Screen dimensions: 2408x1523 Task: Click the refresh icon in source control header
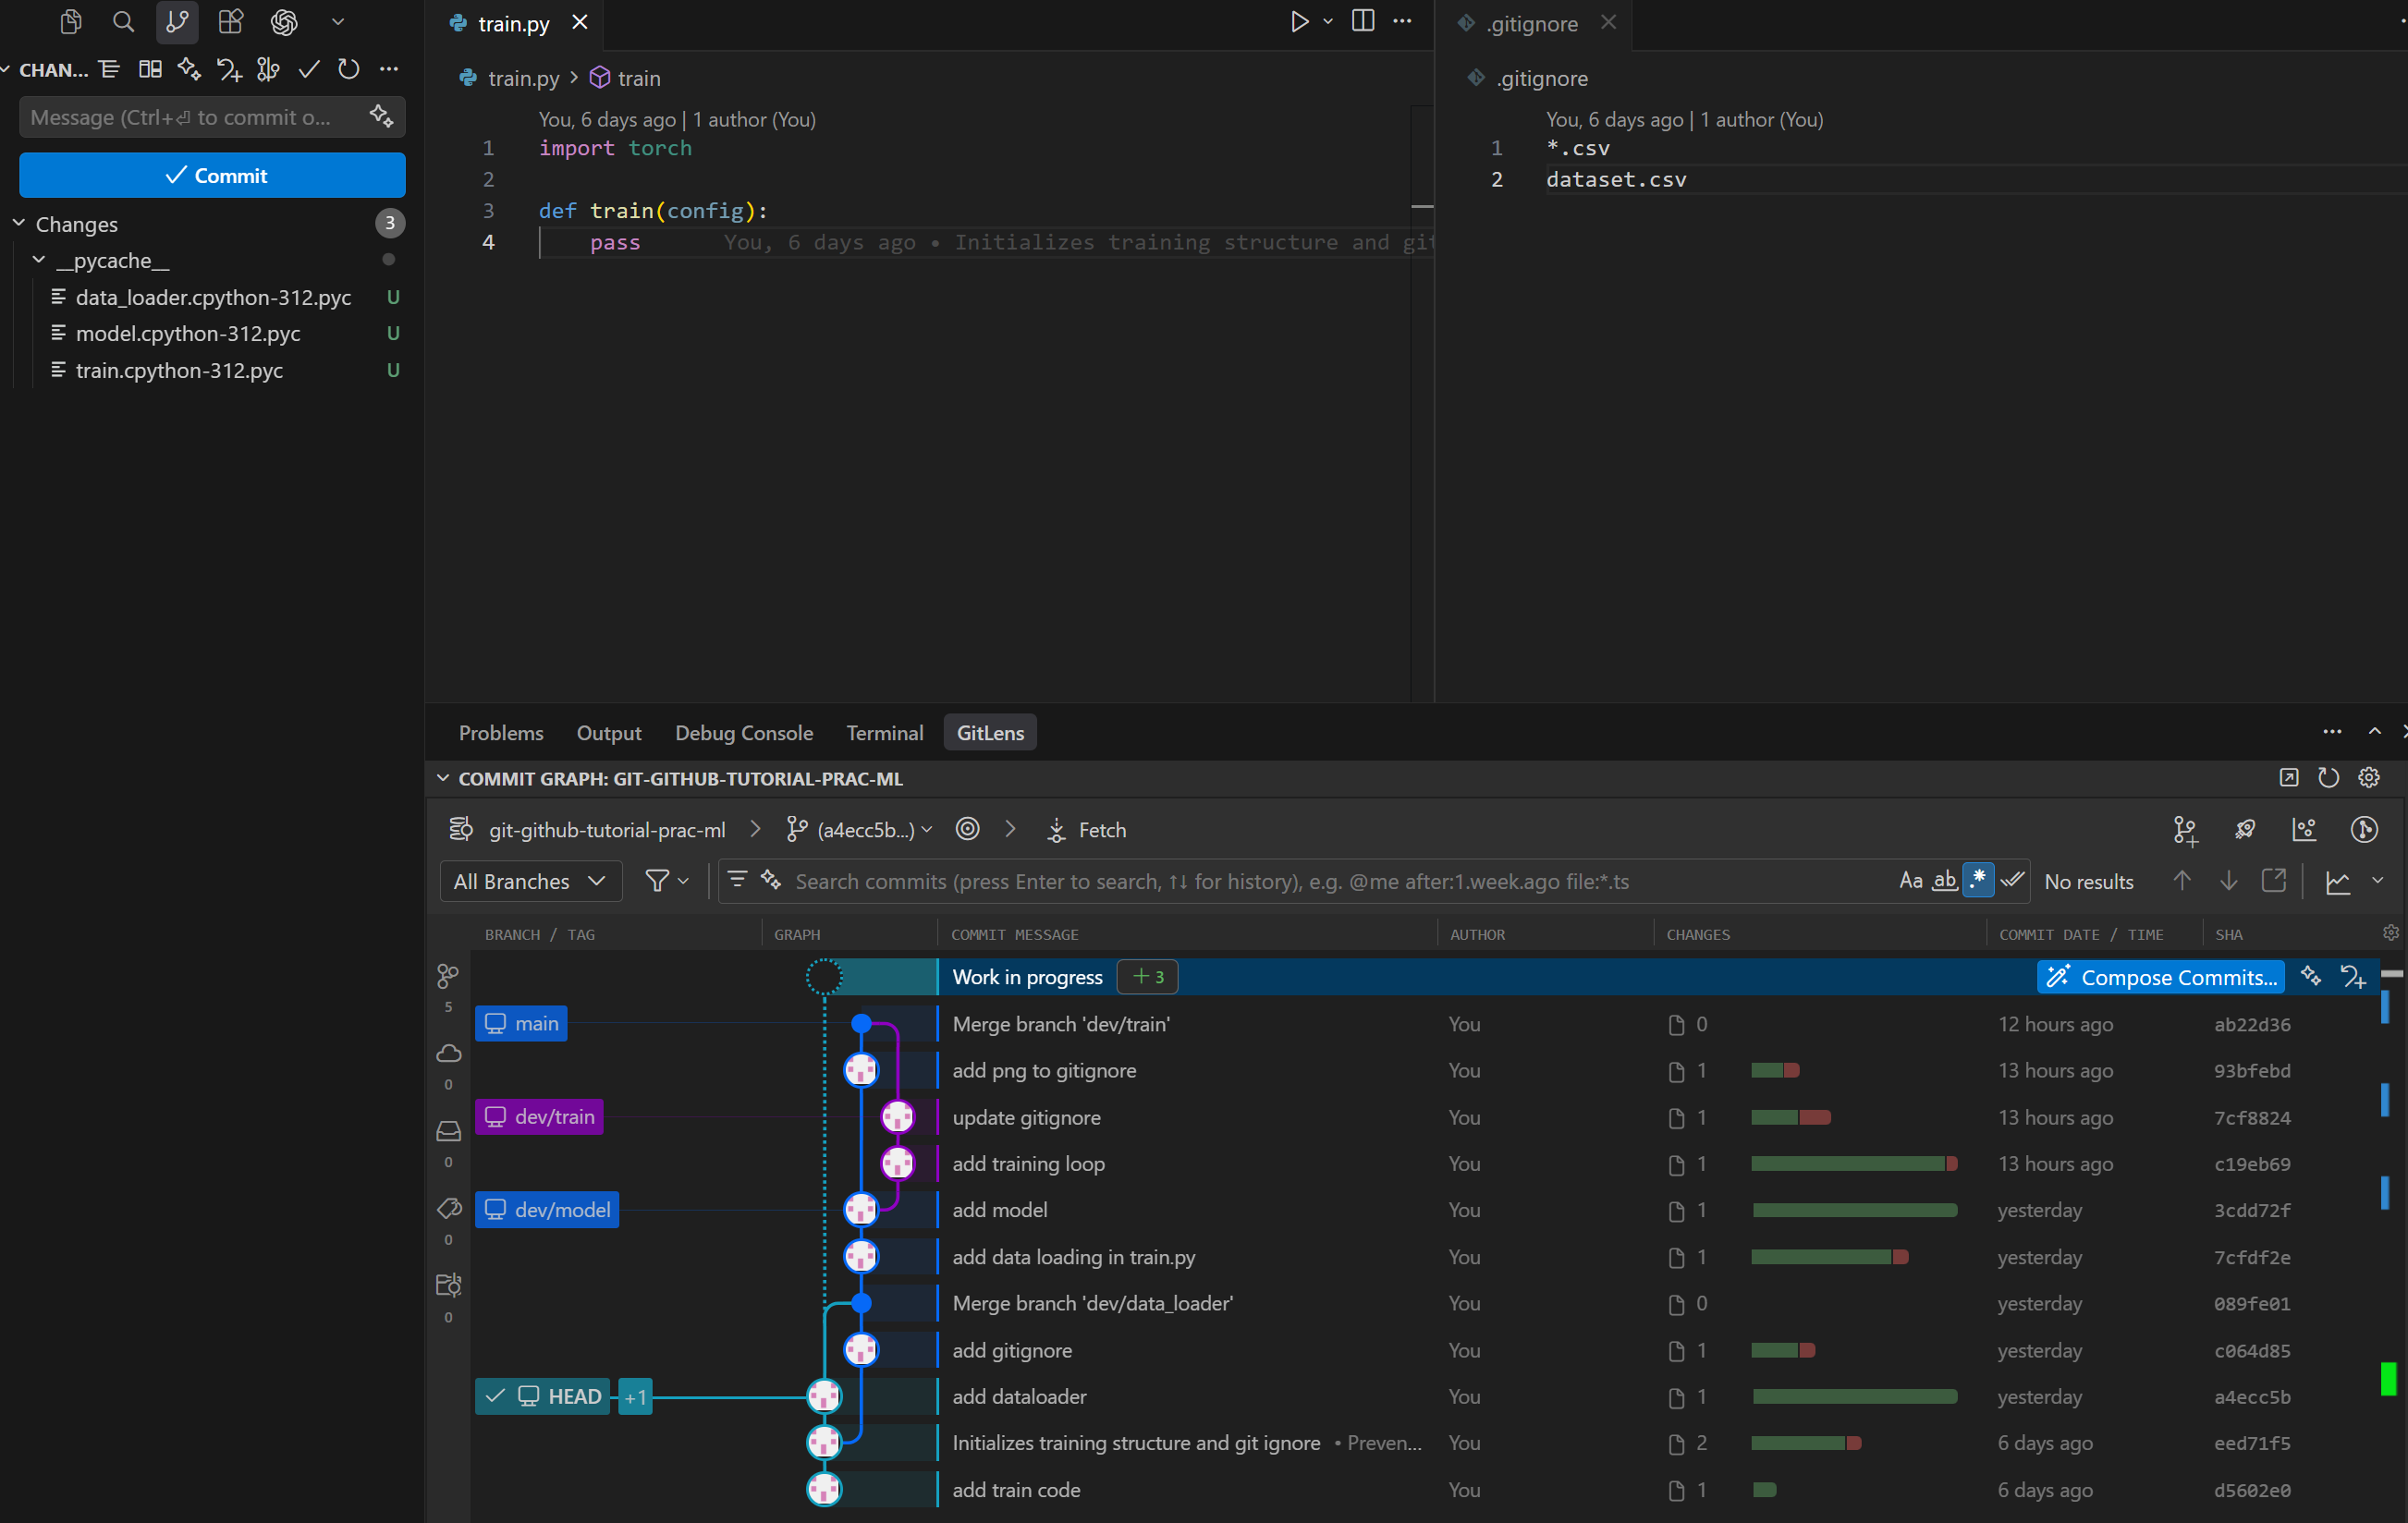348,69
